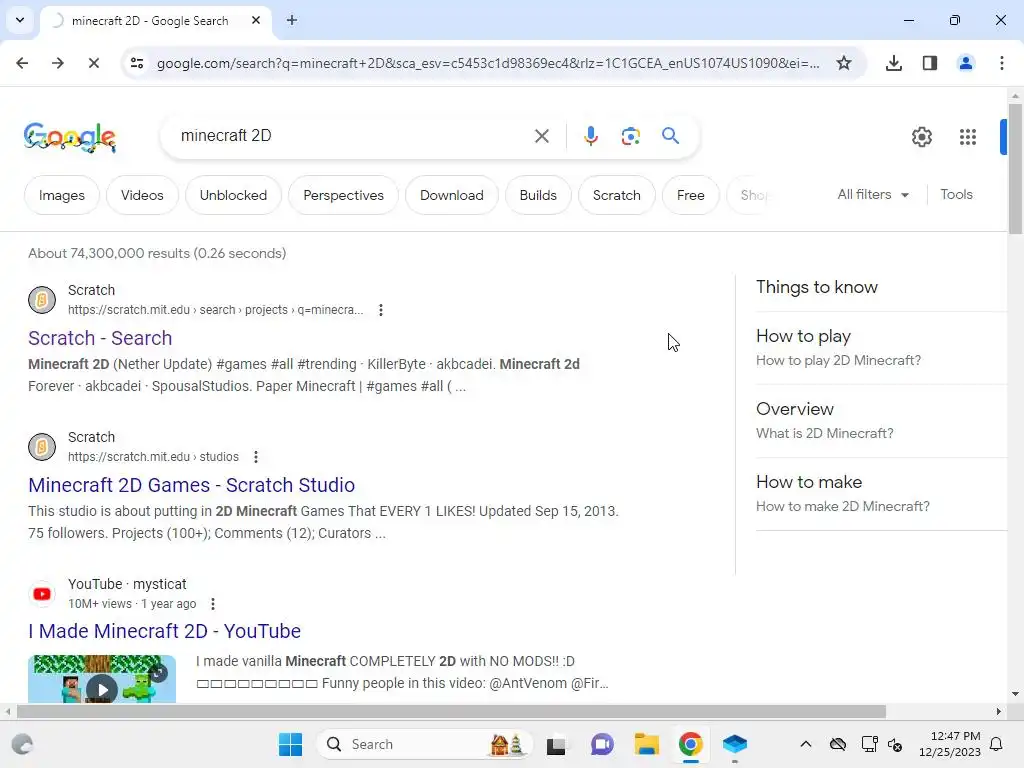Go to Google home via logo
Viewport: 1024px width, 768px height.
click(x=70, y=137)
